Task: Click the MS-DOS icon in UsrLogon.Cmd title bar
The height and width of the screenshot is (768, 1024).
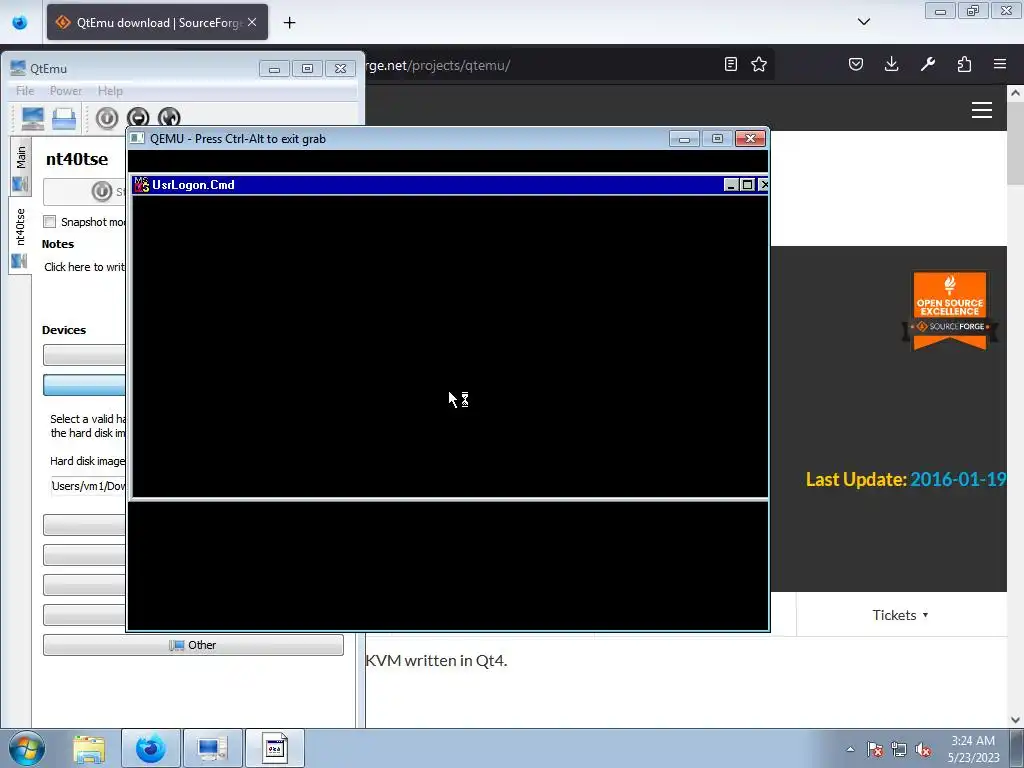Action: (x=142, y=185)
